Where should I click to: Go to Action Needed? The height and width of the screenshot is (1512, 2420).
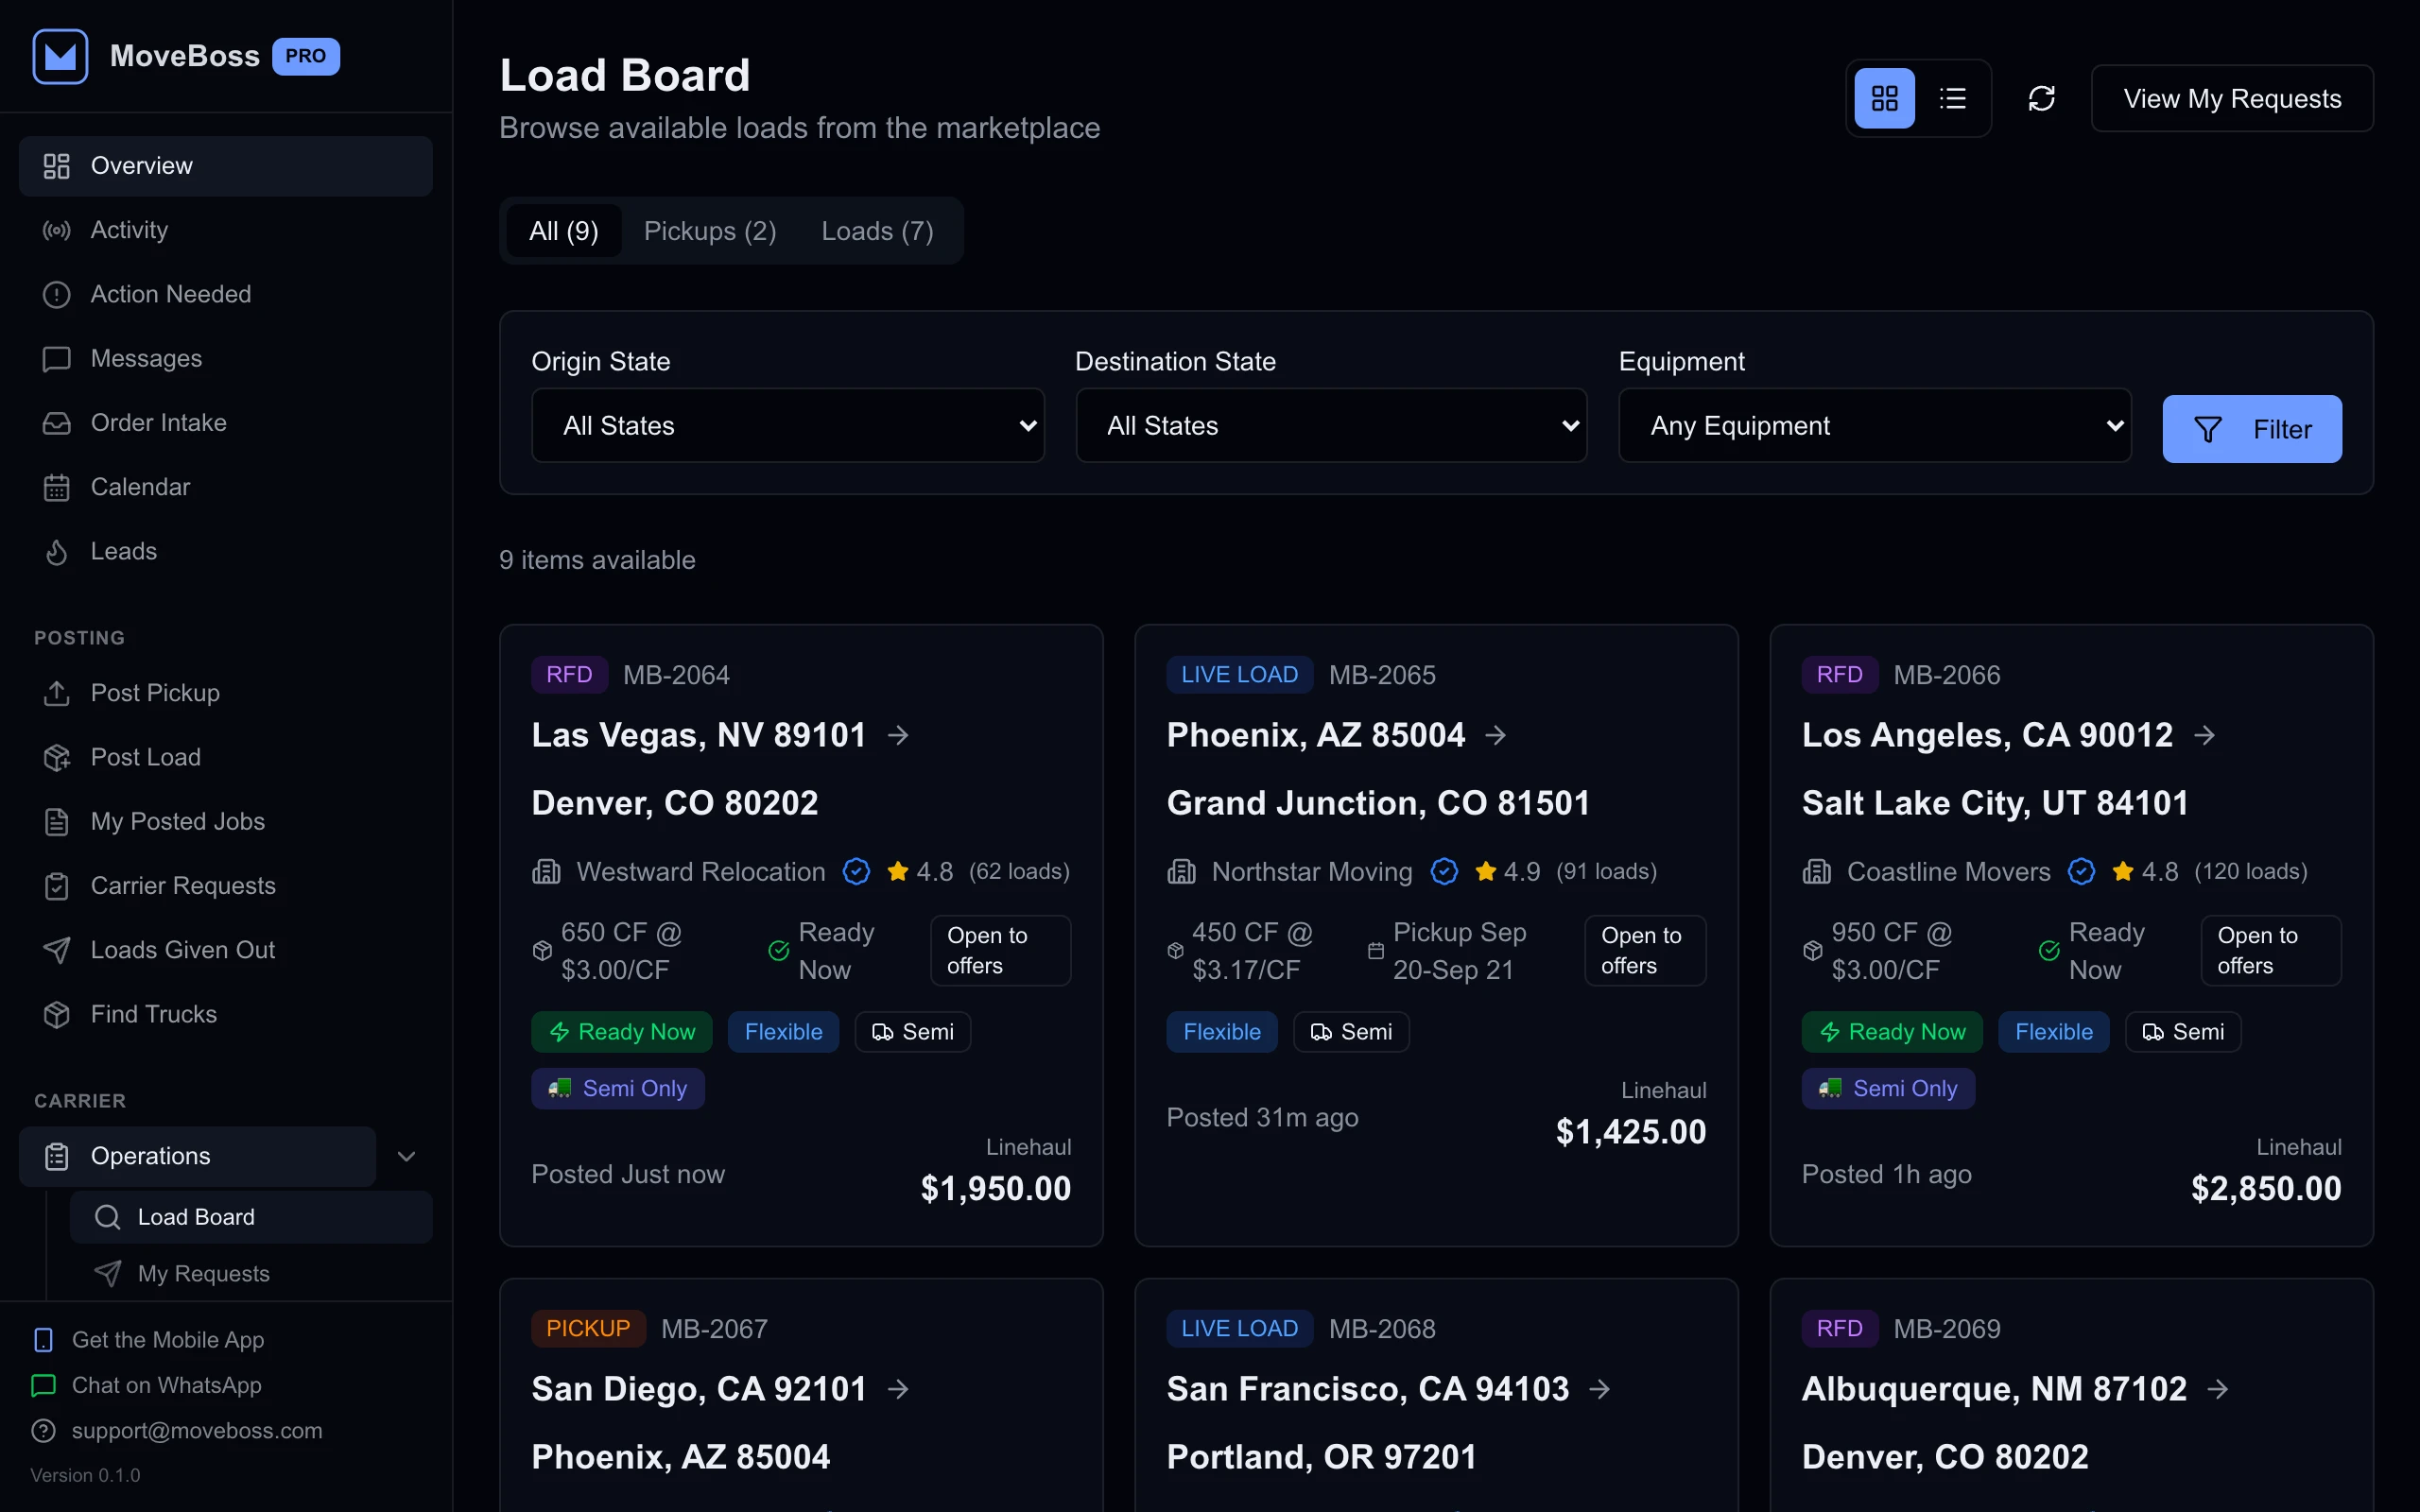coord(226,294)
